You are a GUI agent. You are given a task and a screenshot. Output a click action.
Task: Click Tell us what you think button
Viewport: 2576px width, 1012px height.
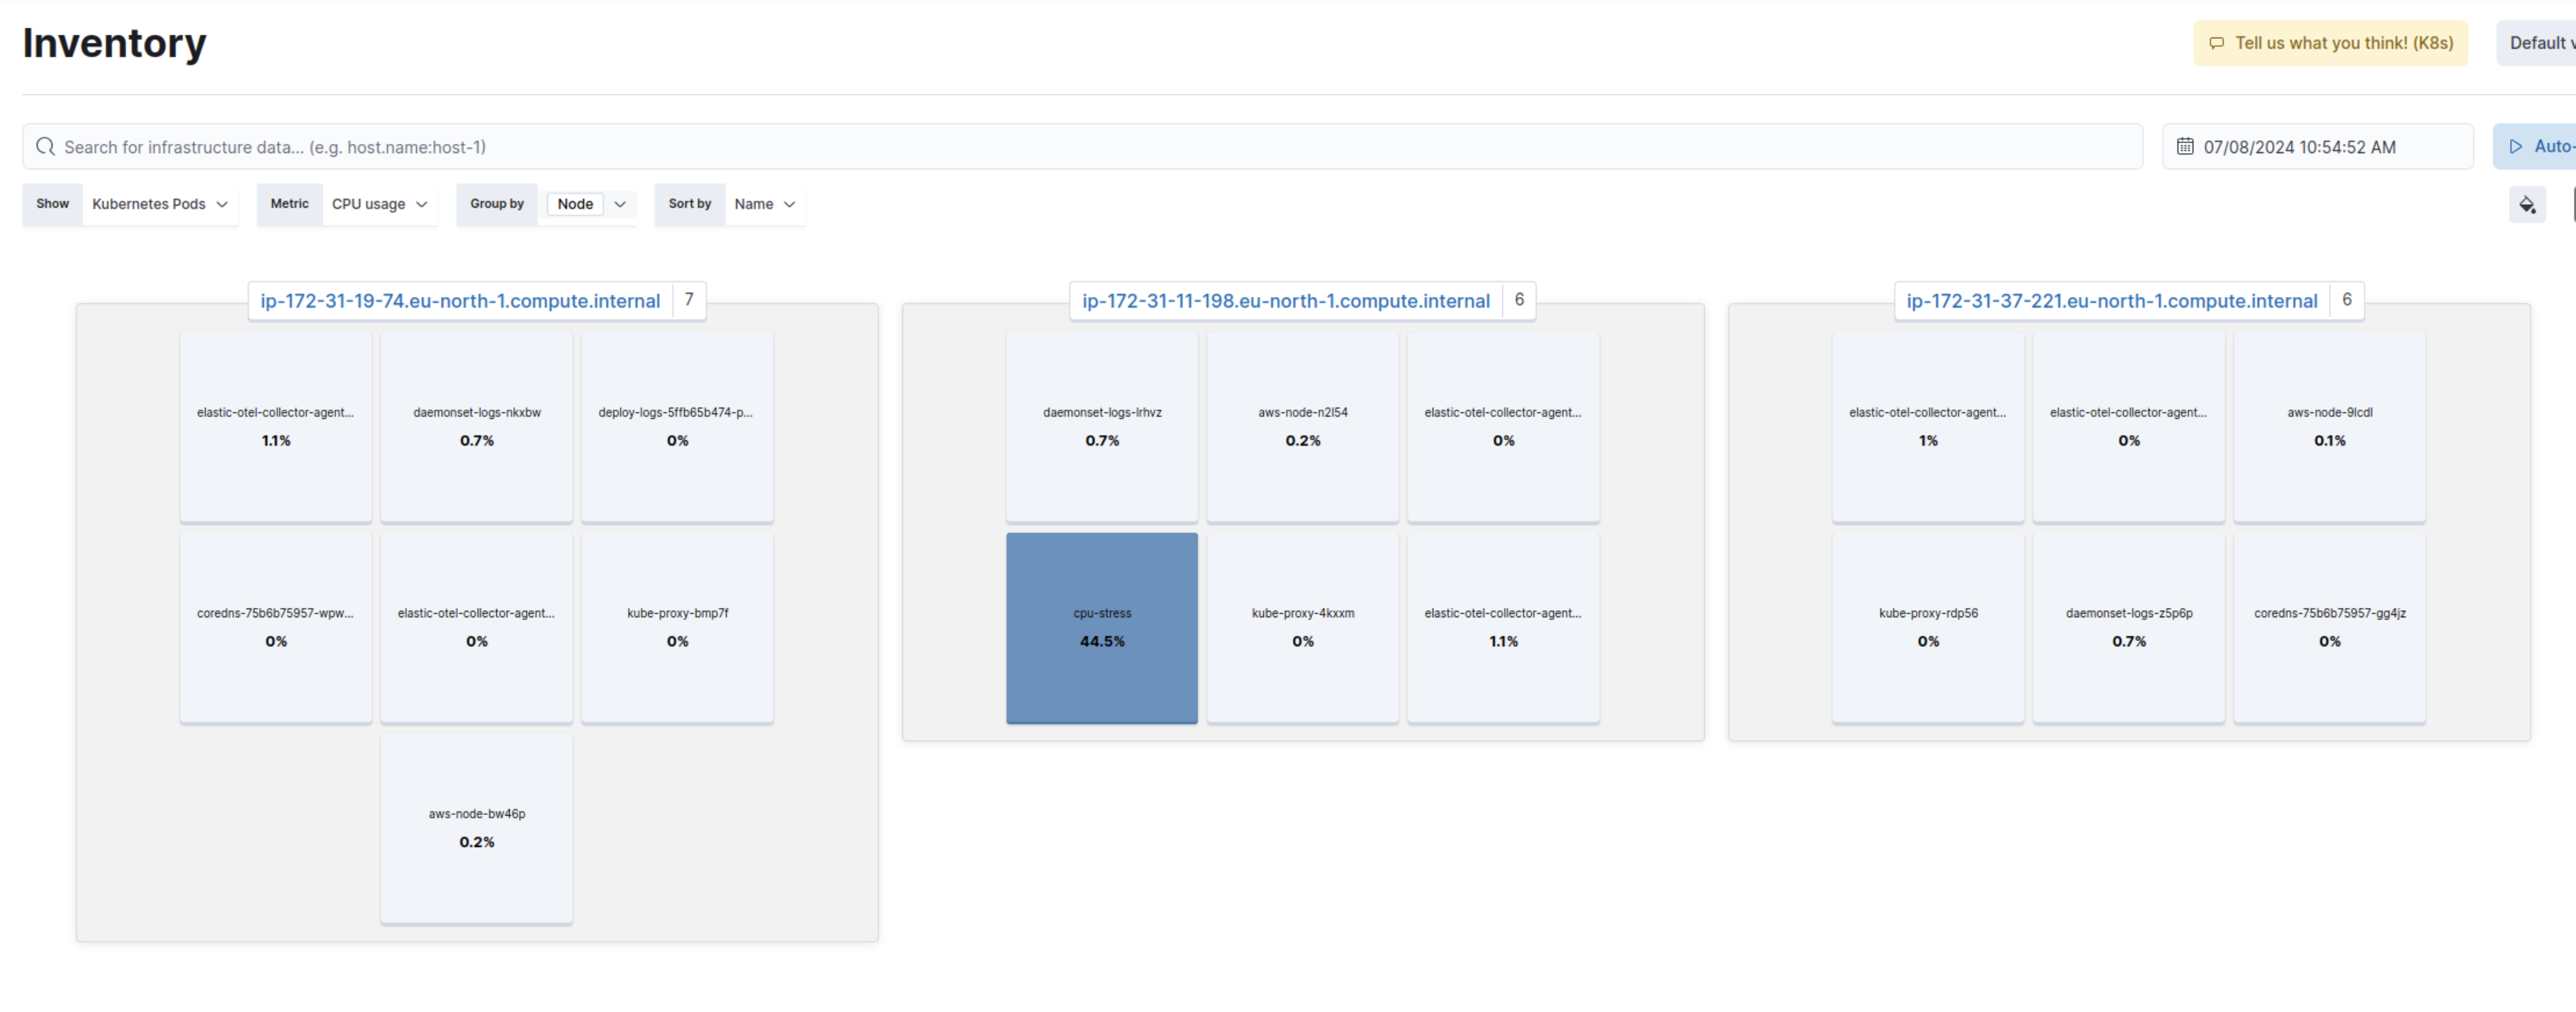coord(2330,43)
